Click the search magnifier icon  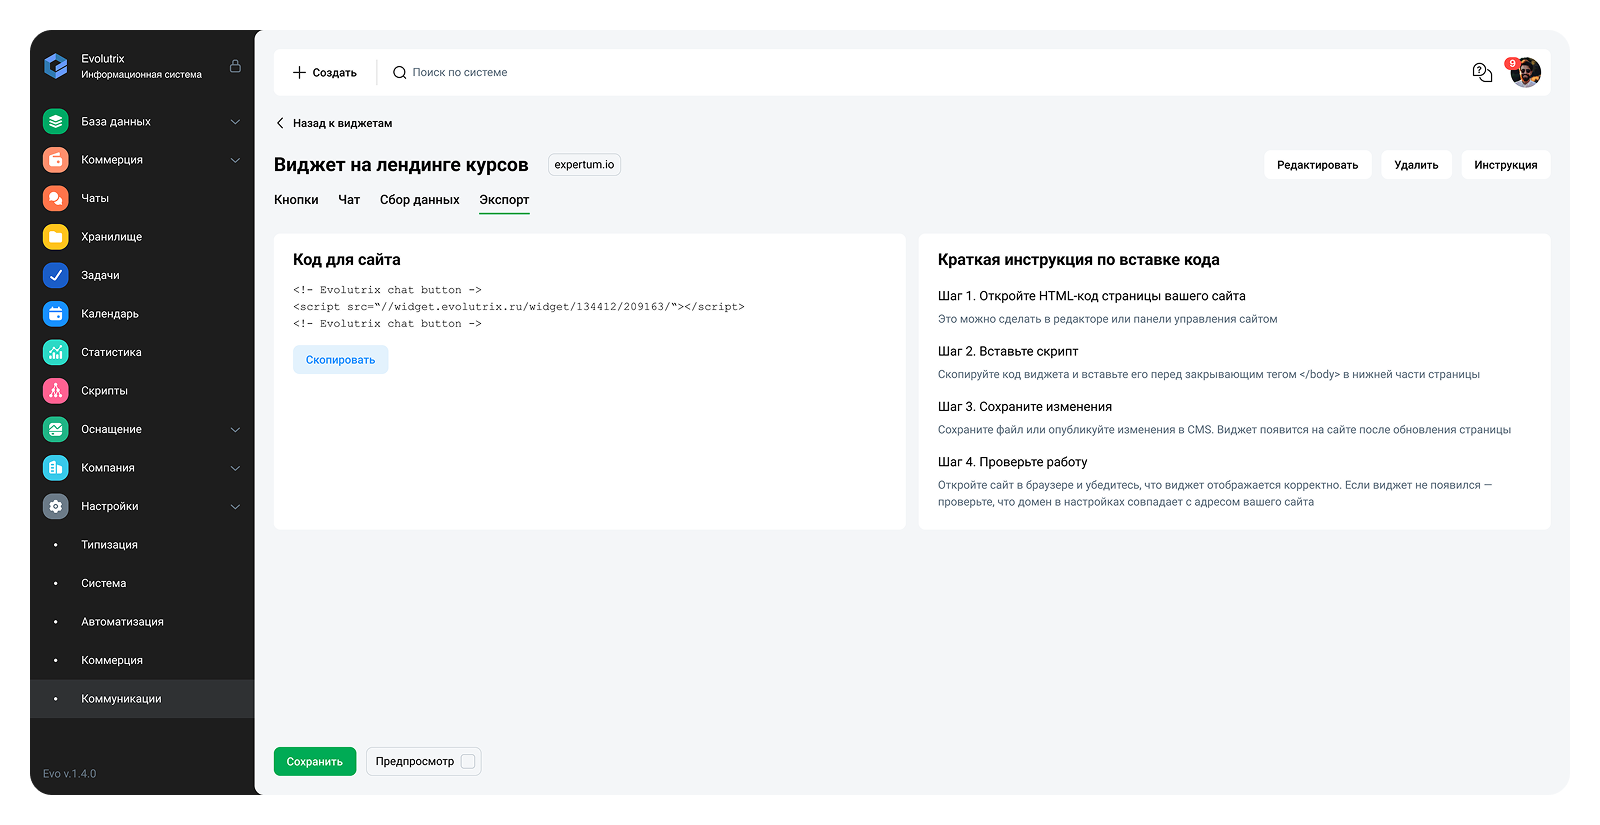point(399,72)
